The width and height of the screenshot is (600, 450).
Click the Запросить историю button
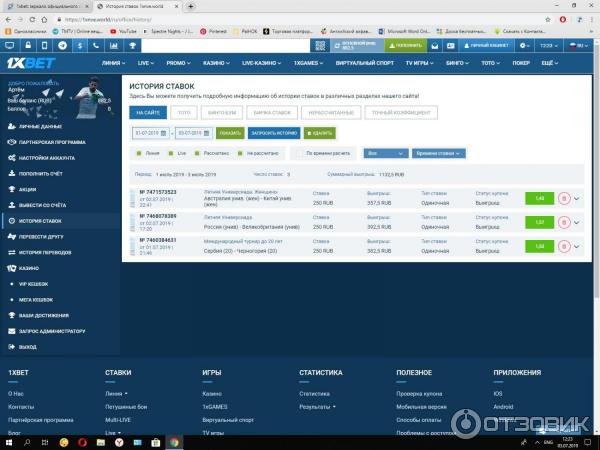272,133
